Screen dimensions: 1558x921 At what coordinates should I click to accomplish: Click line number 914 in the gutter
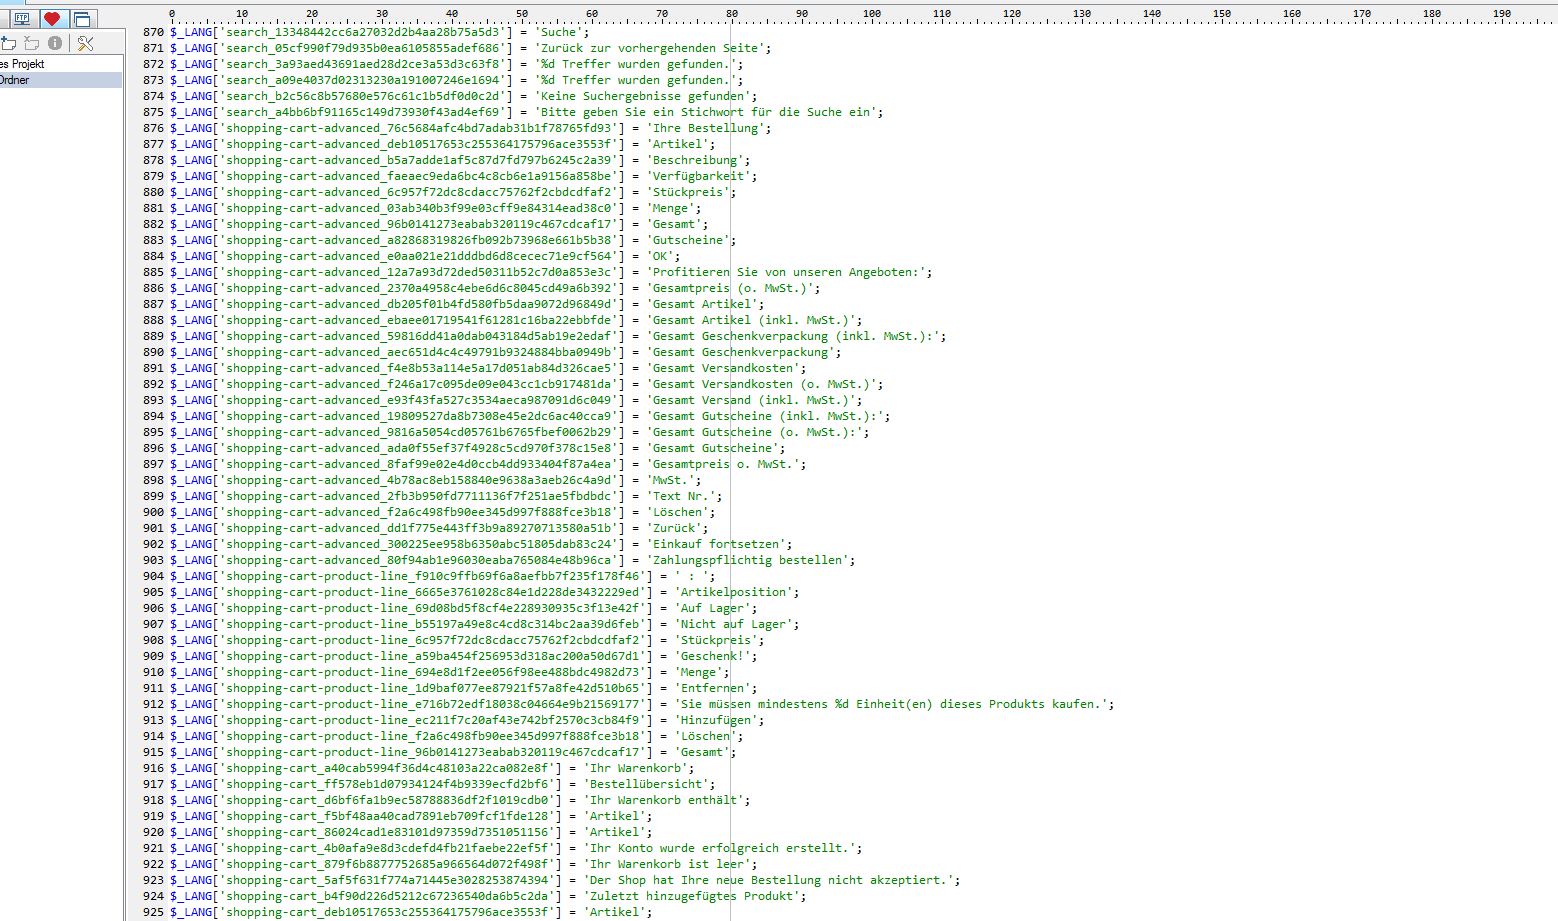(153, 736)
